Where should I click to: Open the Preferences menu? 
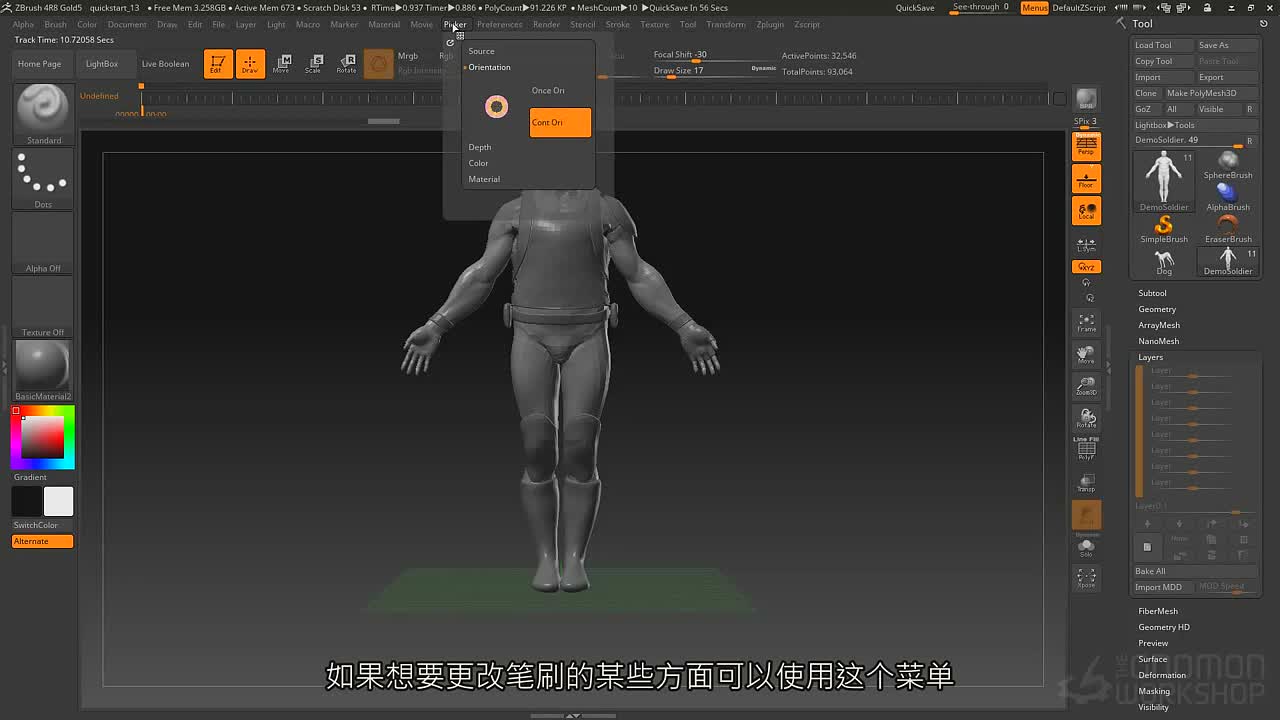pos(499,24)
